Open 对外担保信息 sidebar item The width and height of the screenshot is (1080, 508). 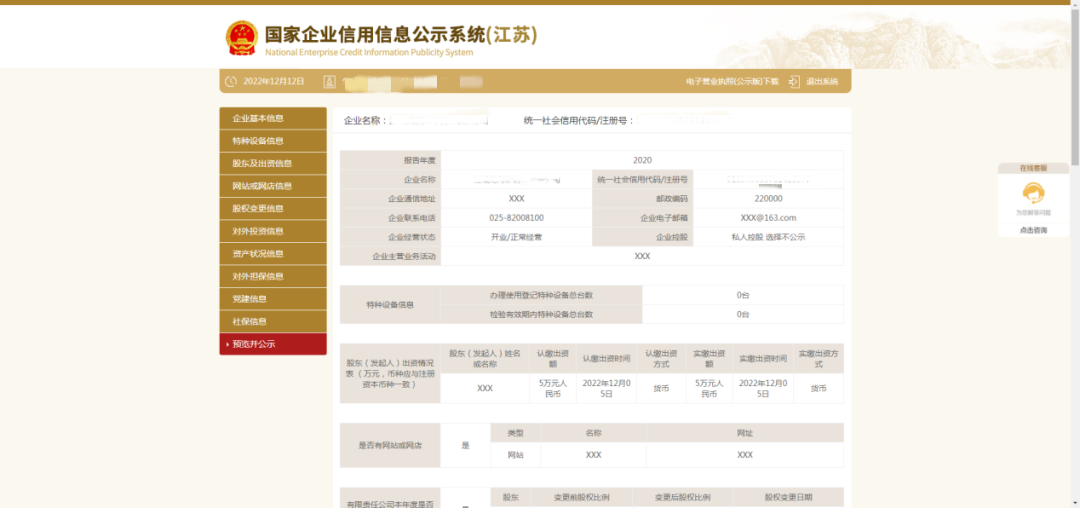pyautogui.click(x=272, y=276)
